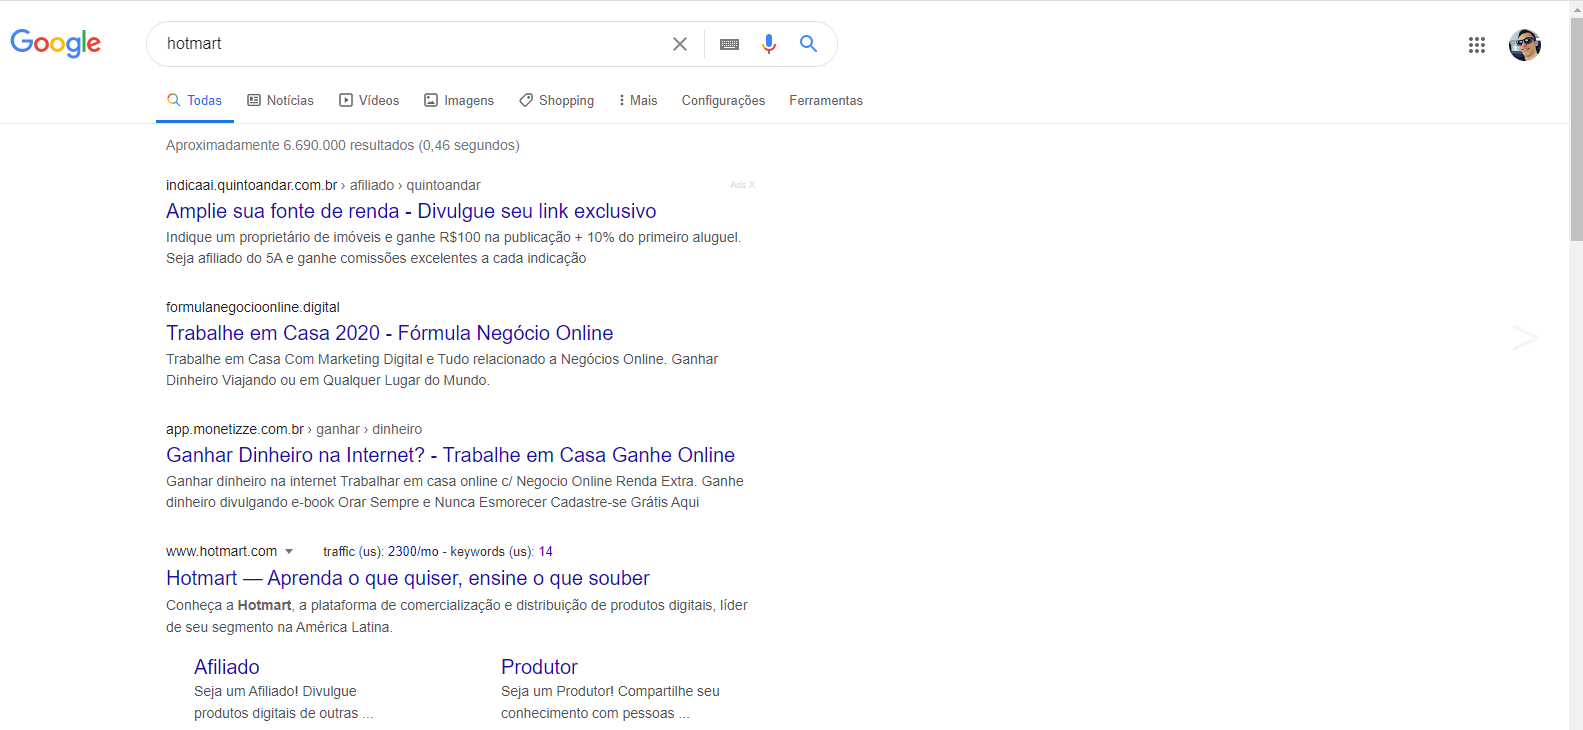
Task: Open Trabalhe em Casa 2020 result
Action: click(390, 333)
